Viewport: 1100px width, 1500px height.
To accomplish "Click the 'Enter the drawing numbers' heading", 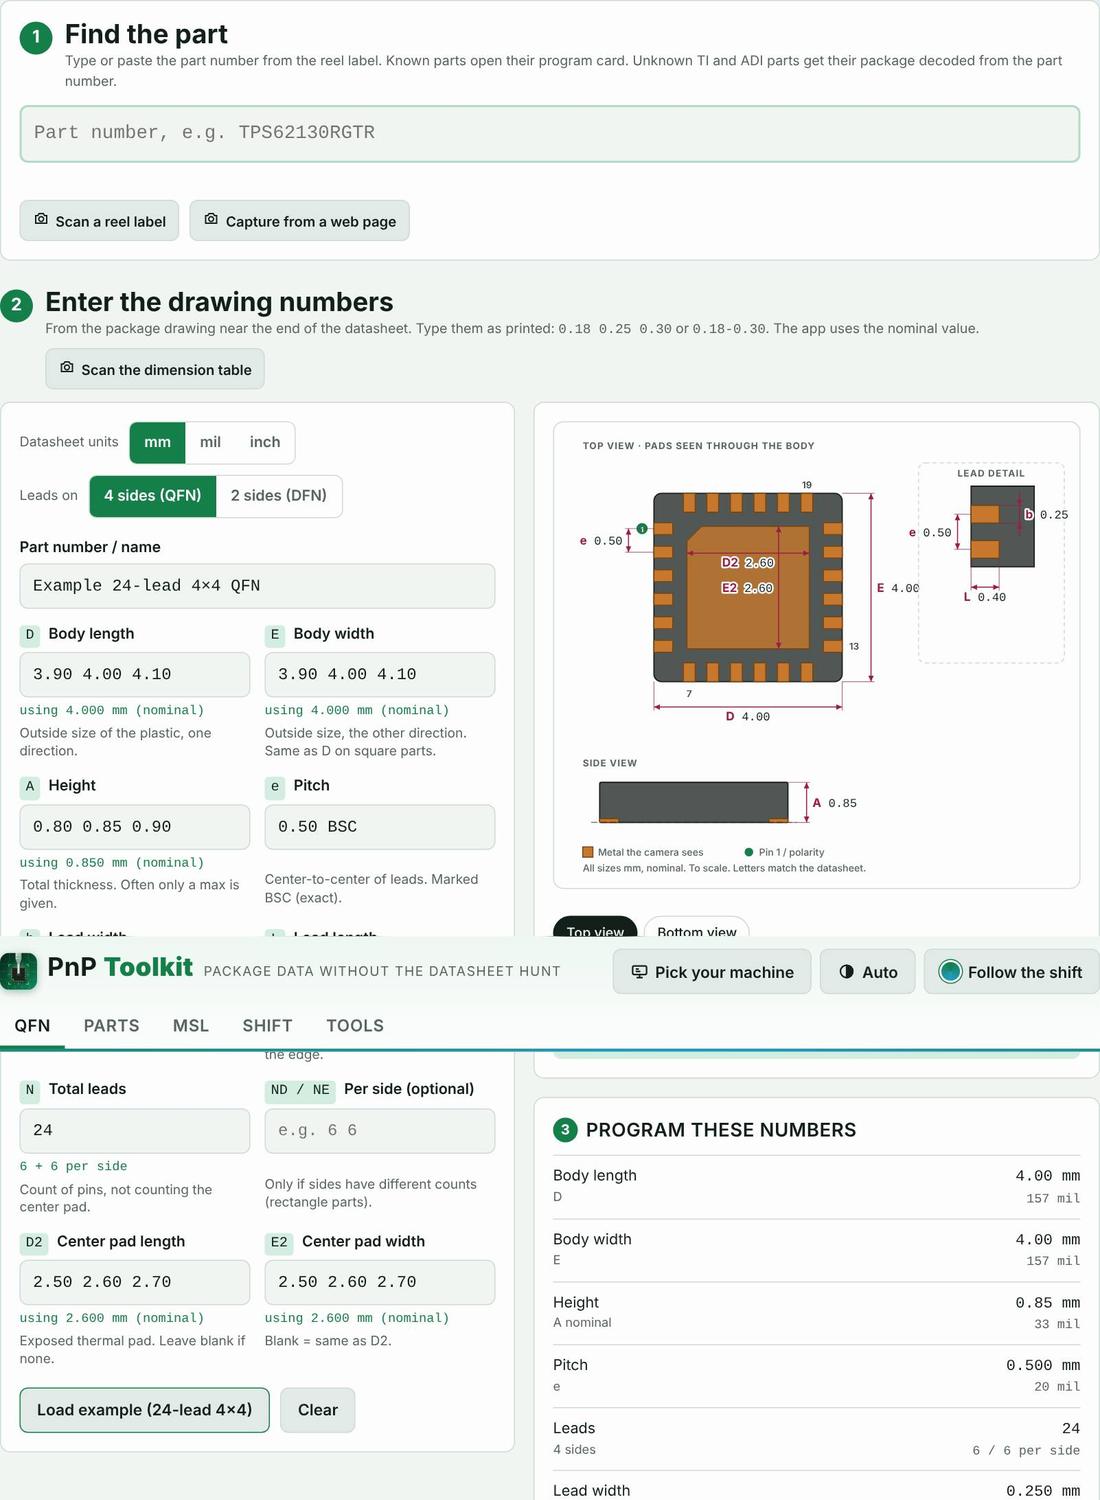I will point(219,302).
